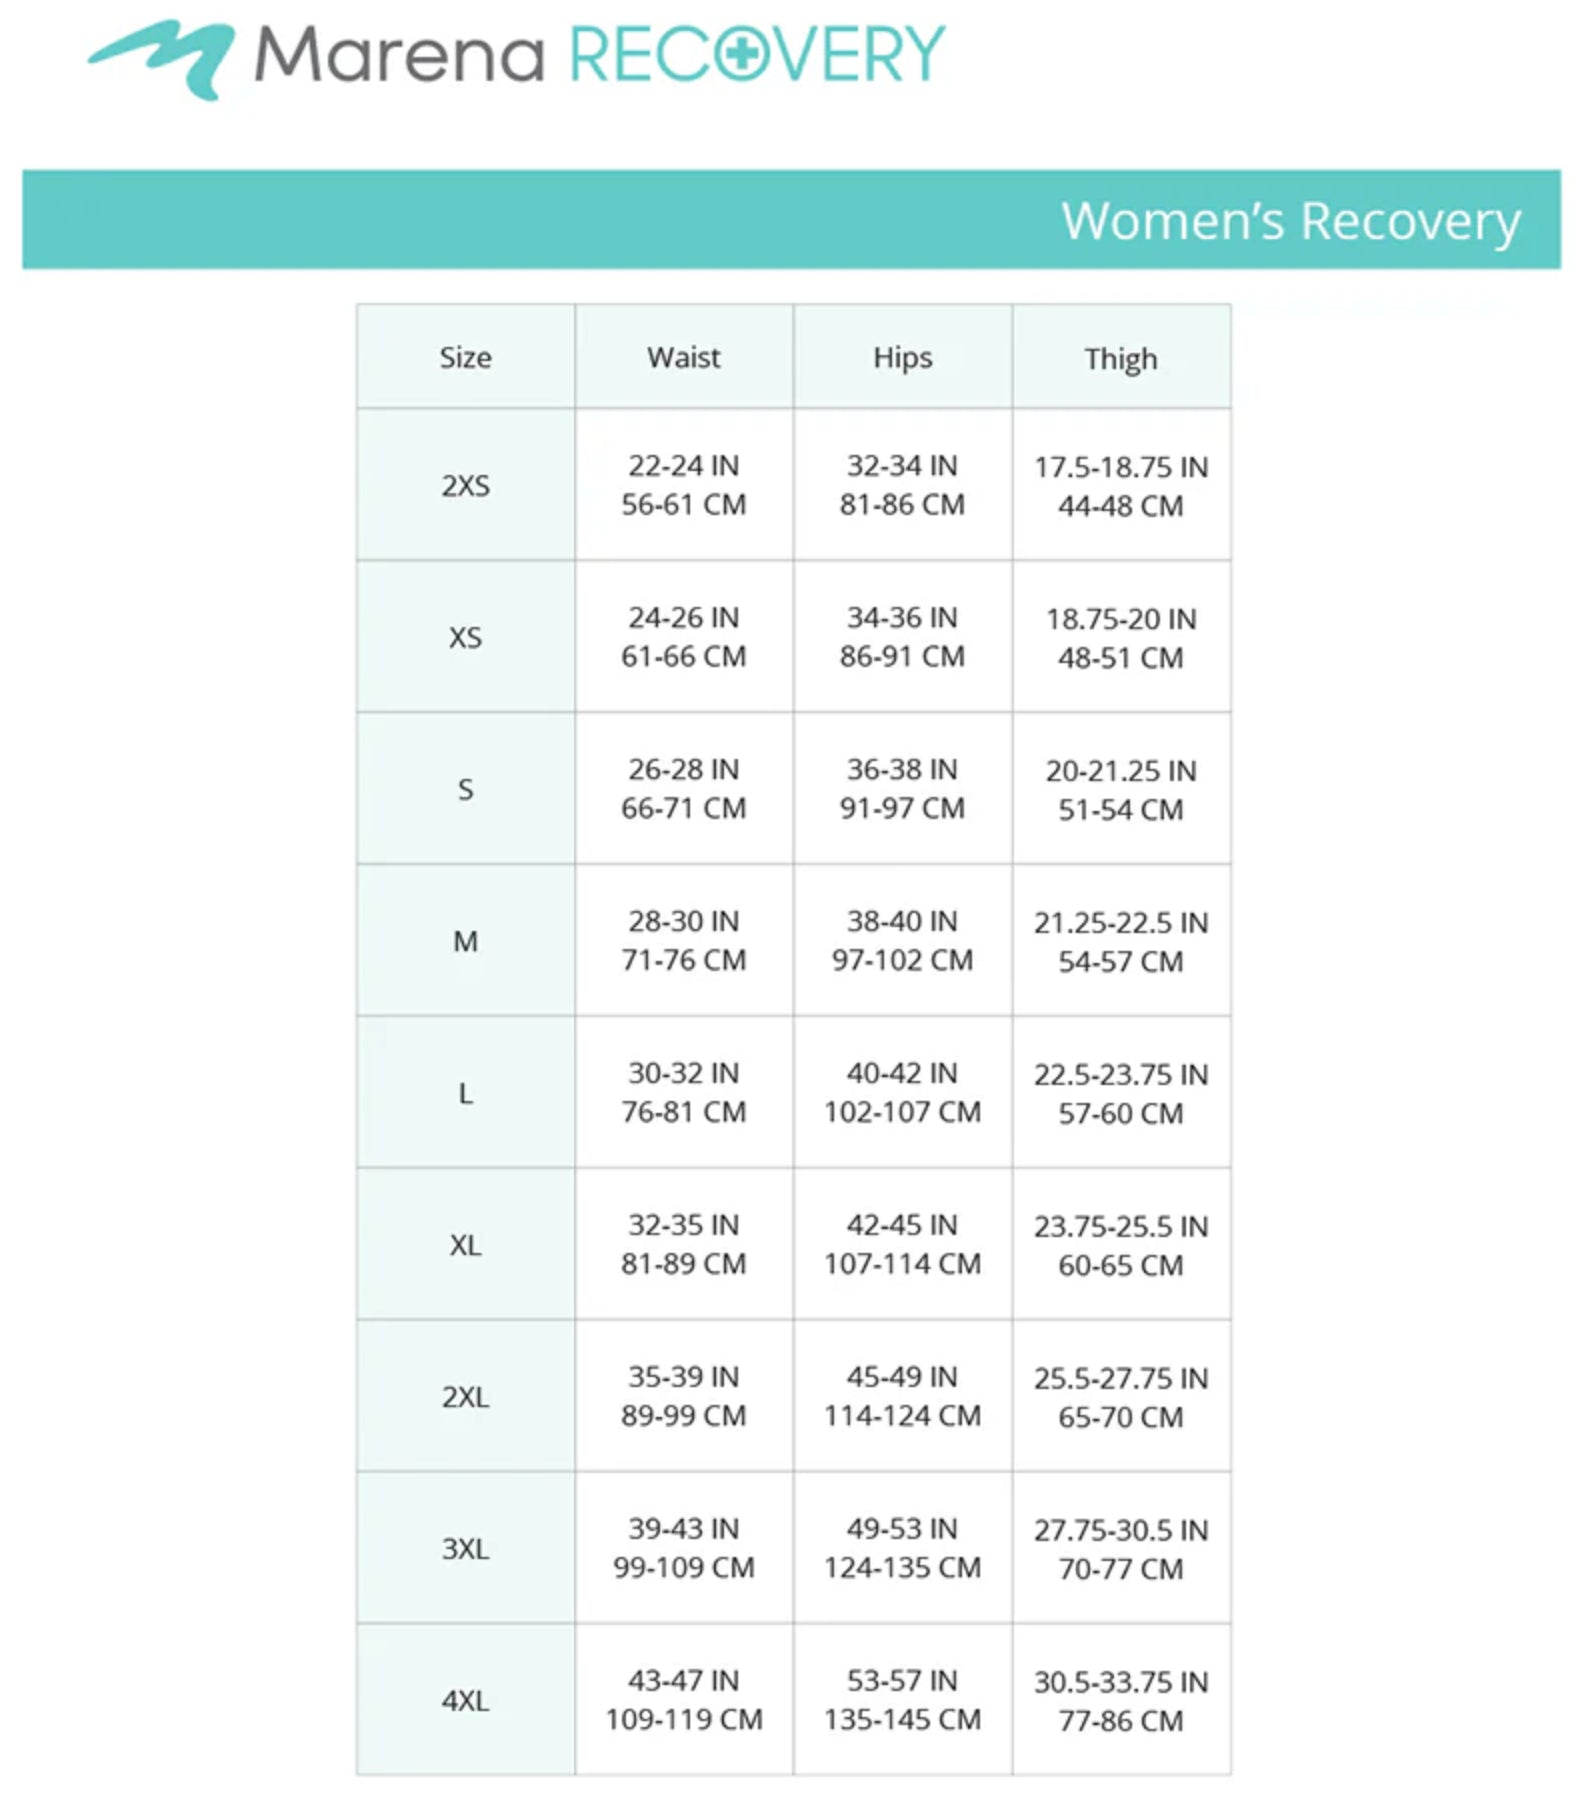
Task: Select the Size column header
Action: coord(465,358)
